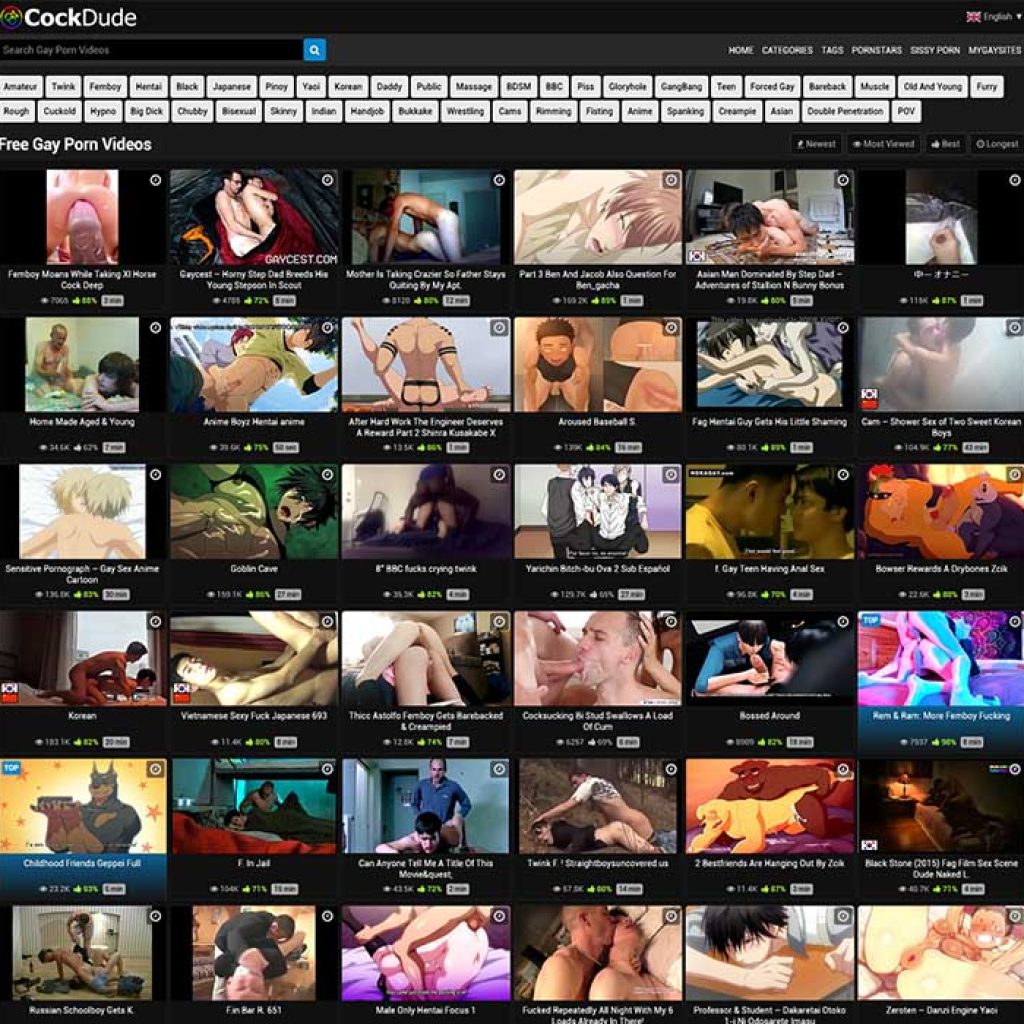Viewport: 1024px width, 1024px height.
Task: Click into the video search field
Action: [150, 49]
